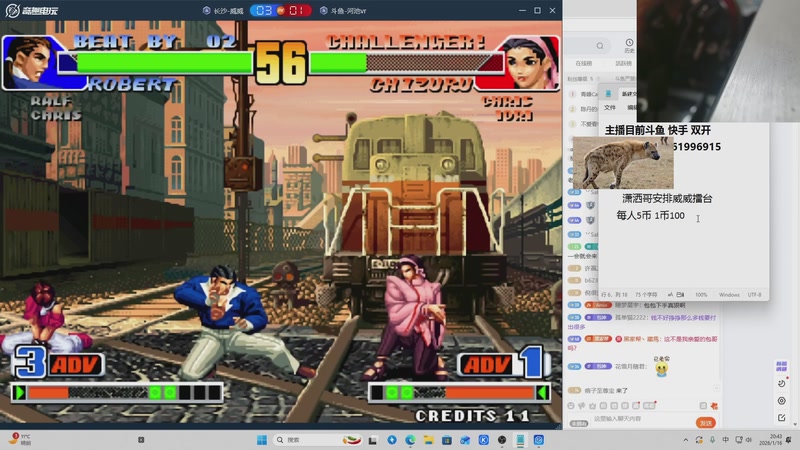Open the volume icon in system tray
This screenshot has width=800, height=450.
pos(749,440)
